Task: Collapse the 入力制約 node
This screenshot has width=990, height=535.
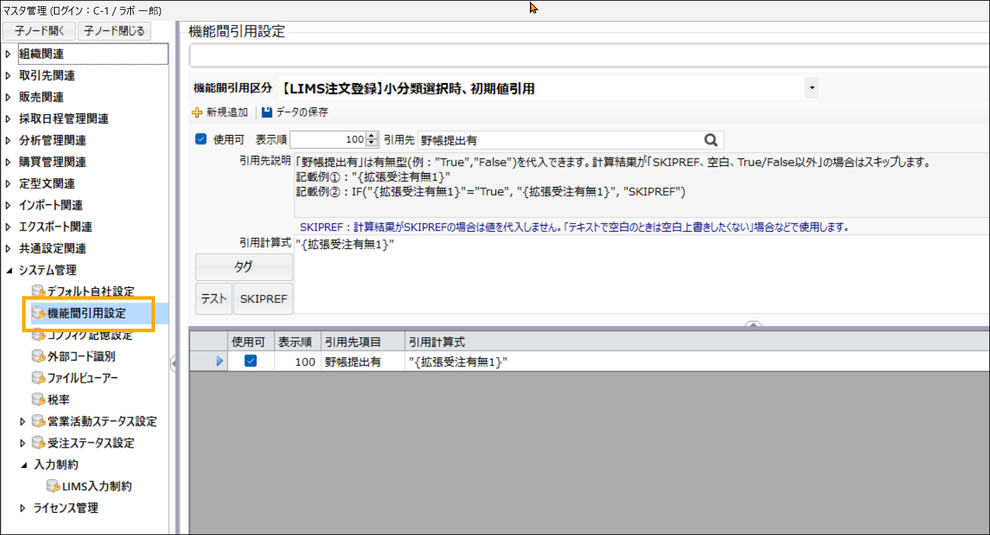Action: [x=23, y=465]
